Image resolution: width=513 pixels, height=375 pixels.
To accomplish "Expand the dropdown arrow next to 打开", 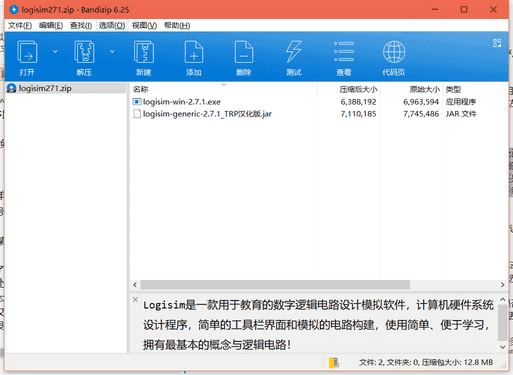I will click(55, 51).
